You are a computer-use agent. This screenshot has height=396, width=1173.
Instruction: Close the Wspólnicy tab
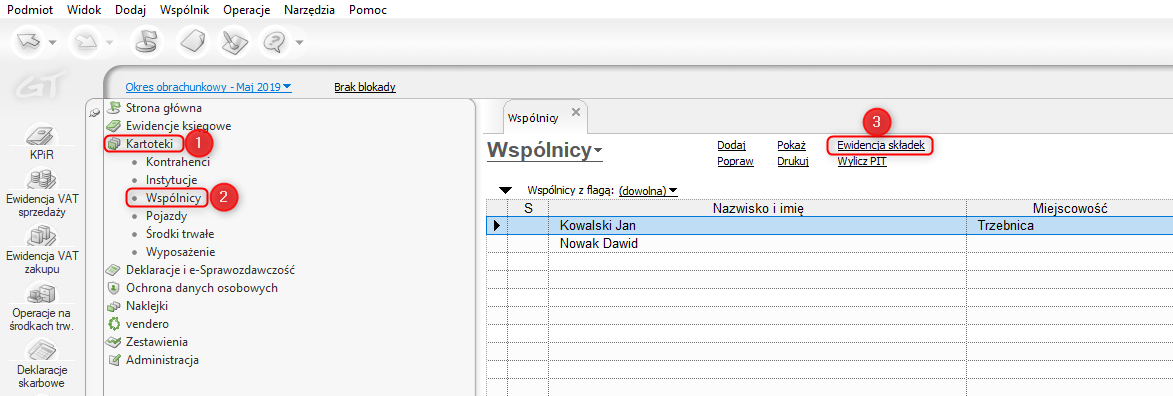point(575,112)
